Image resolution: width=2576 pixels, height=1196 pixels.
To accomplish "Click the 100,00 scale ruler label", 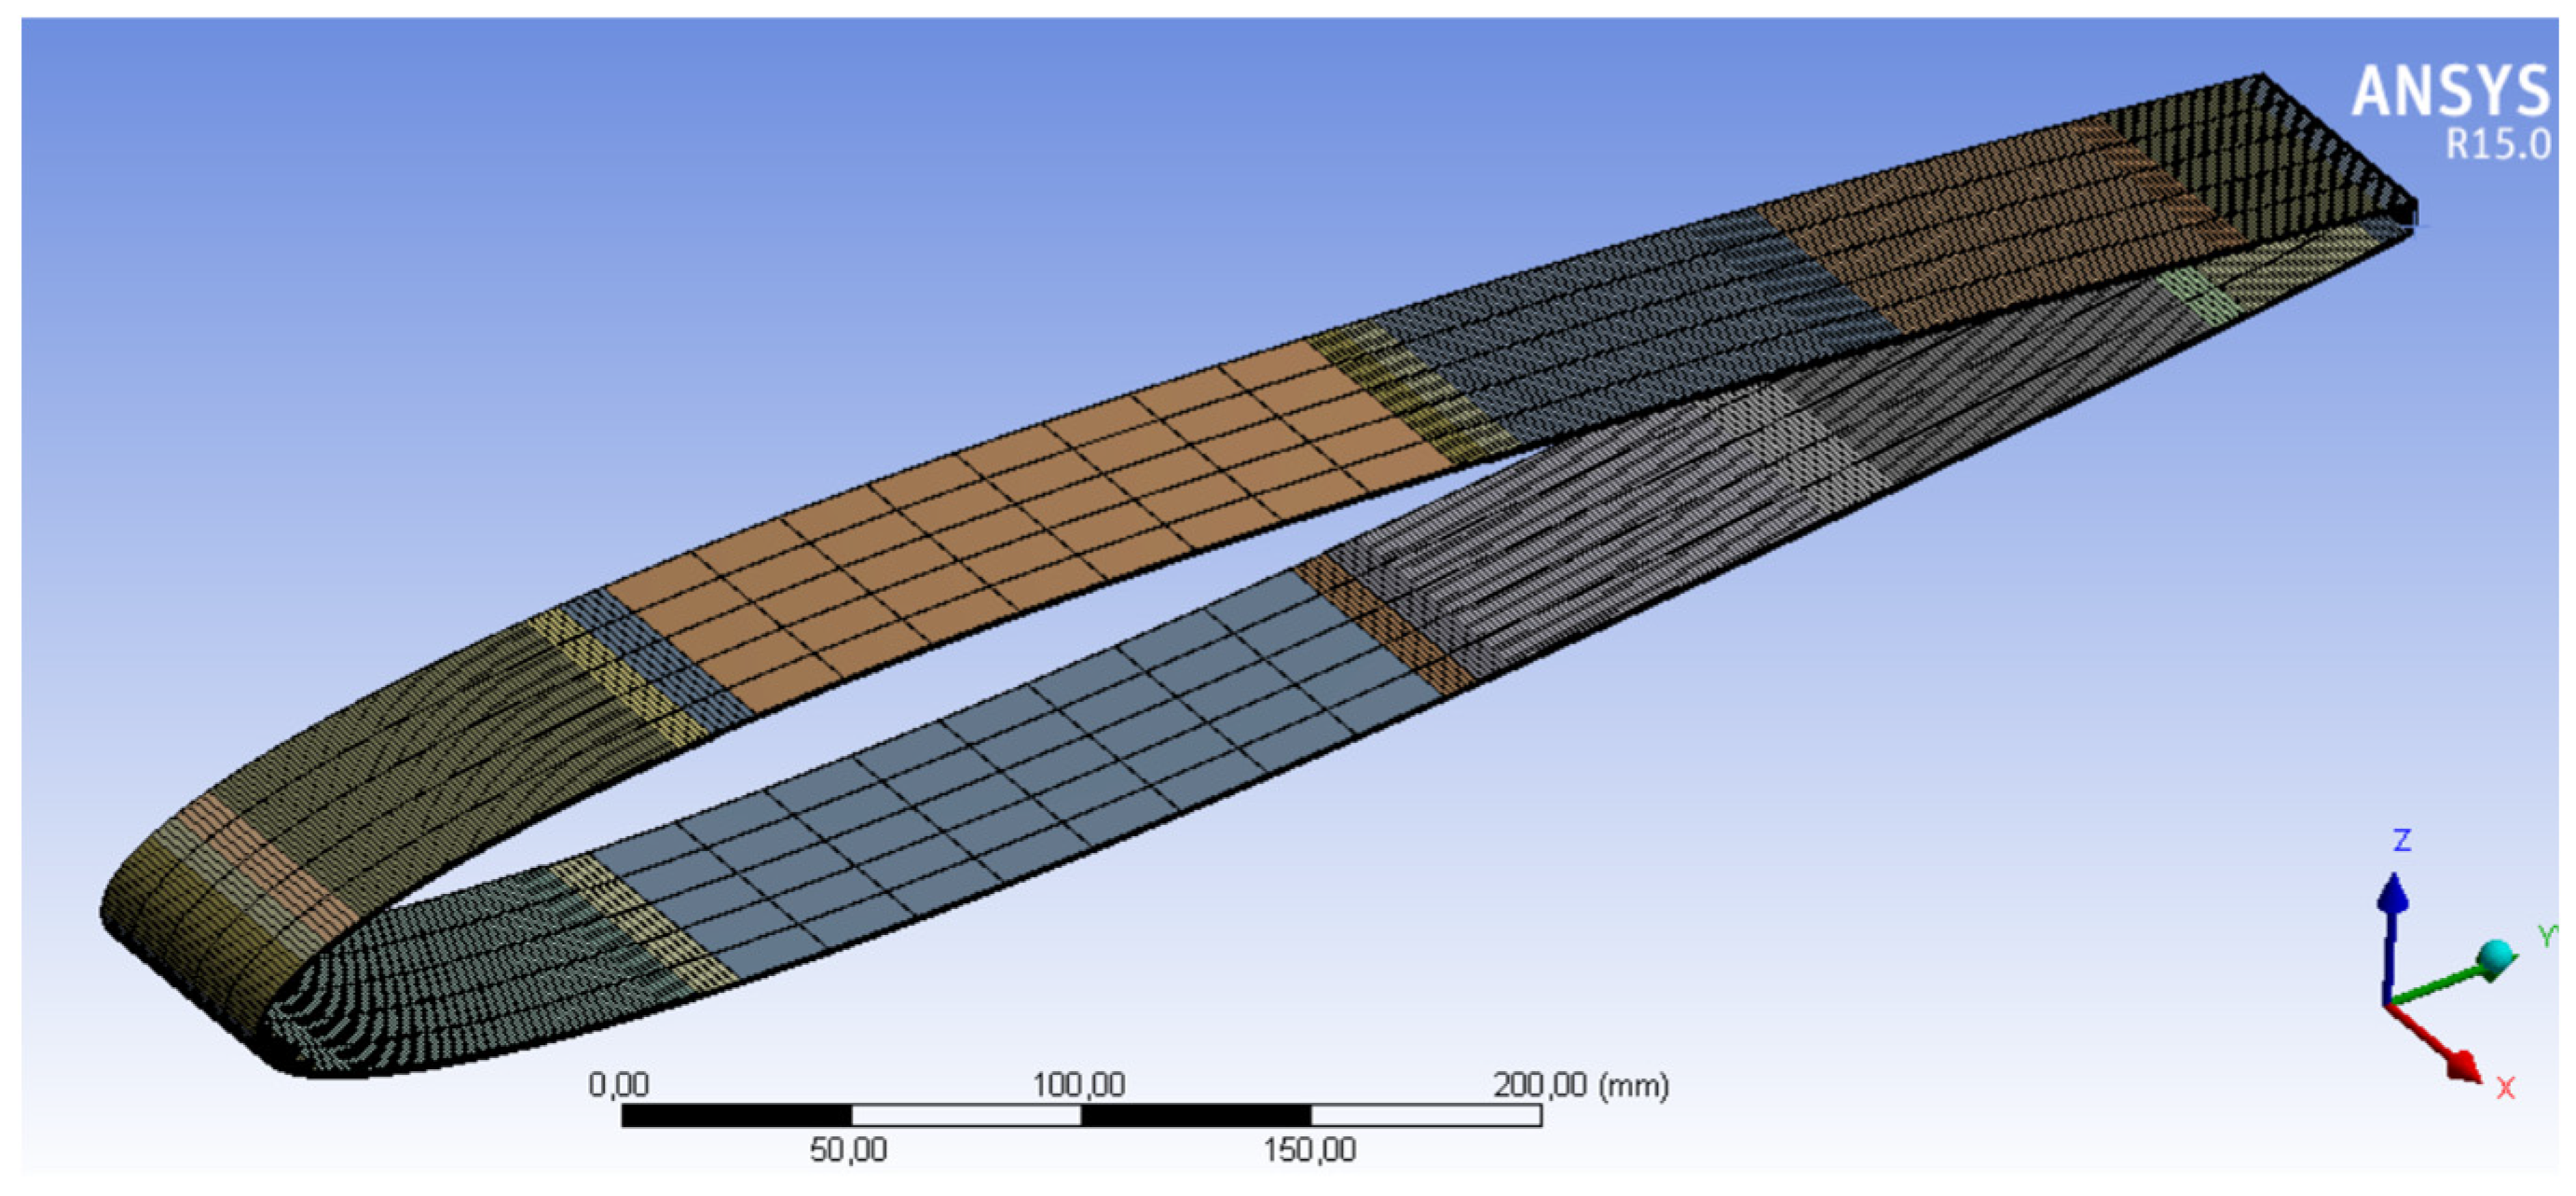I will (x=1078, y=1084).
